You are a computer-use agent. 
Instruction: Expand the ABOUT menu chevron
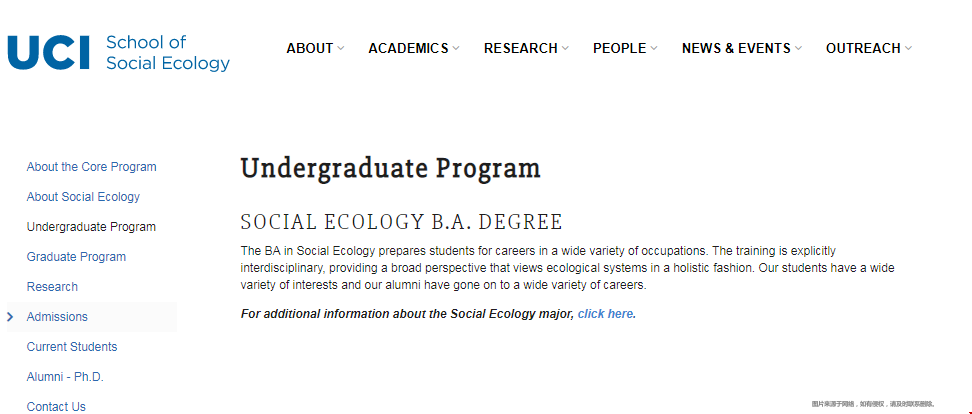[x=341, y=48]
